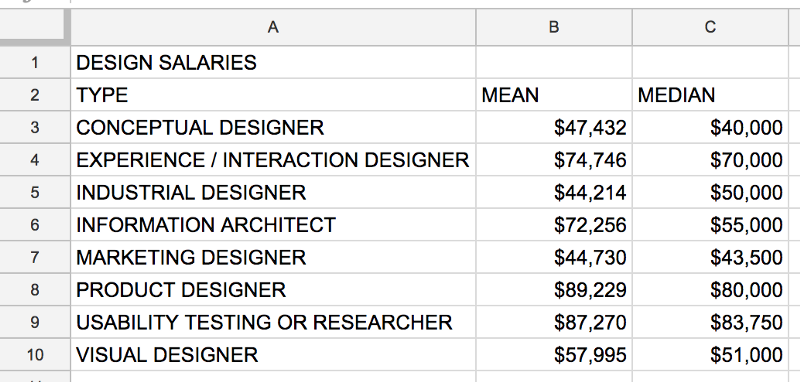Image resolution: width=800 pixels, height=382 pixels.
Task: Select Information Architect median $55,000
Action: [710, 224]
